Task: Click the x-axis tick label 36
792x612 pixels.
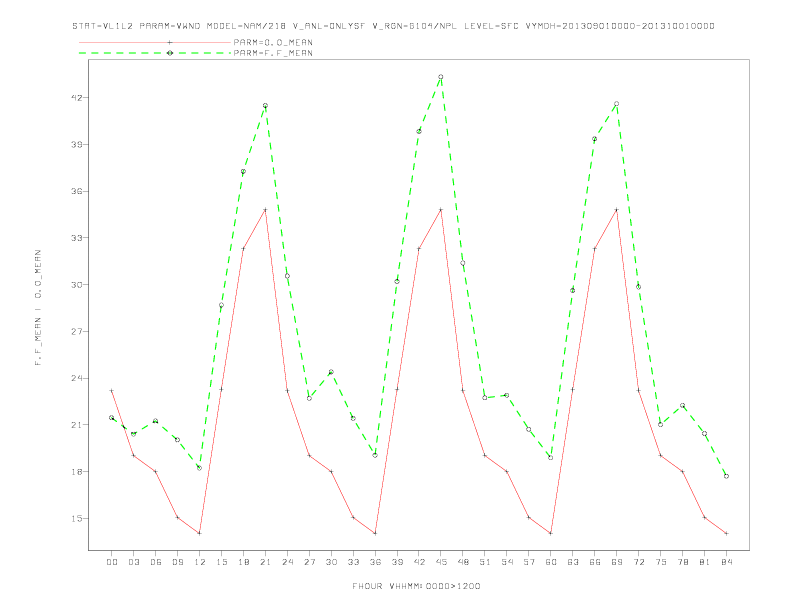Action: (375, 562)
